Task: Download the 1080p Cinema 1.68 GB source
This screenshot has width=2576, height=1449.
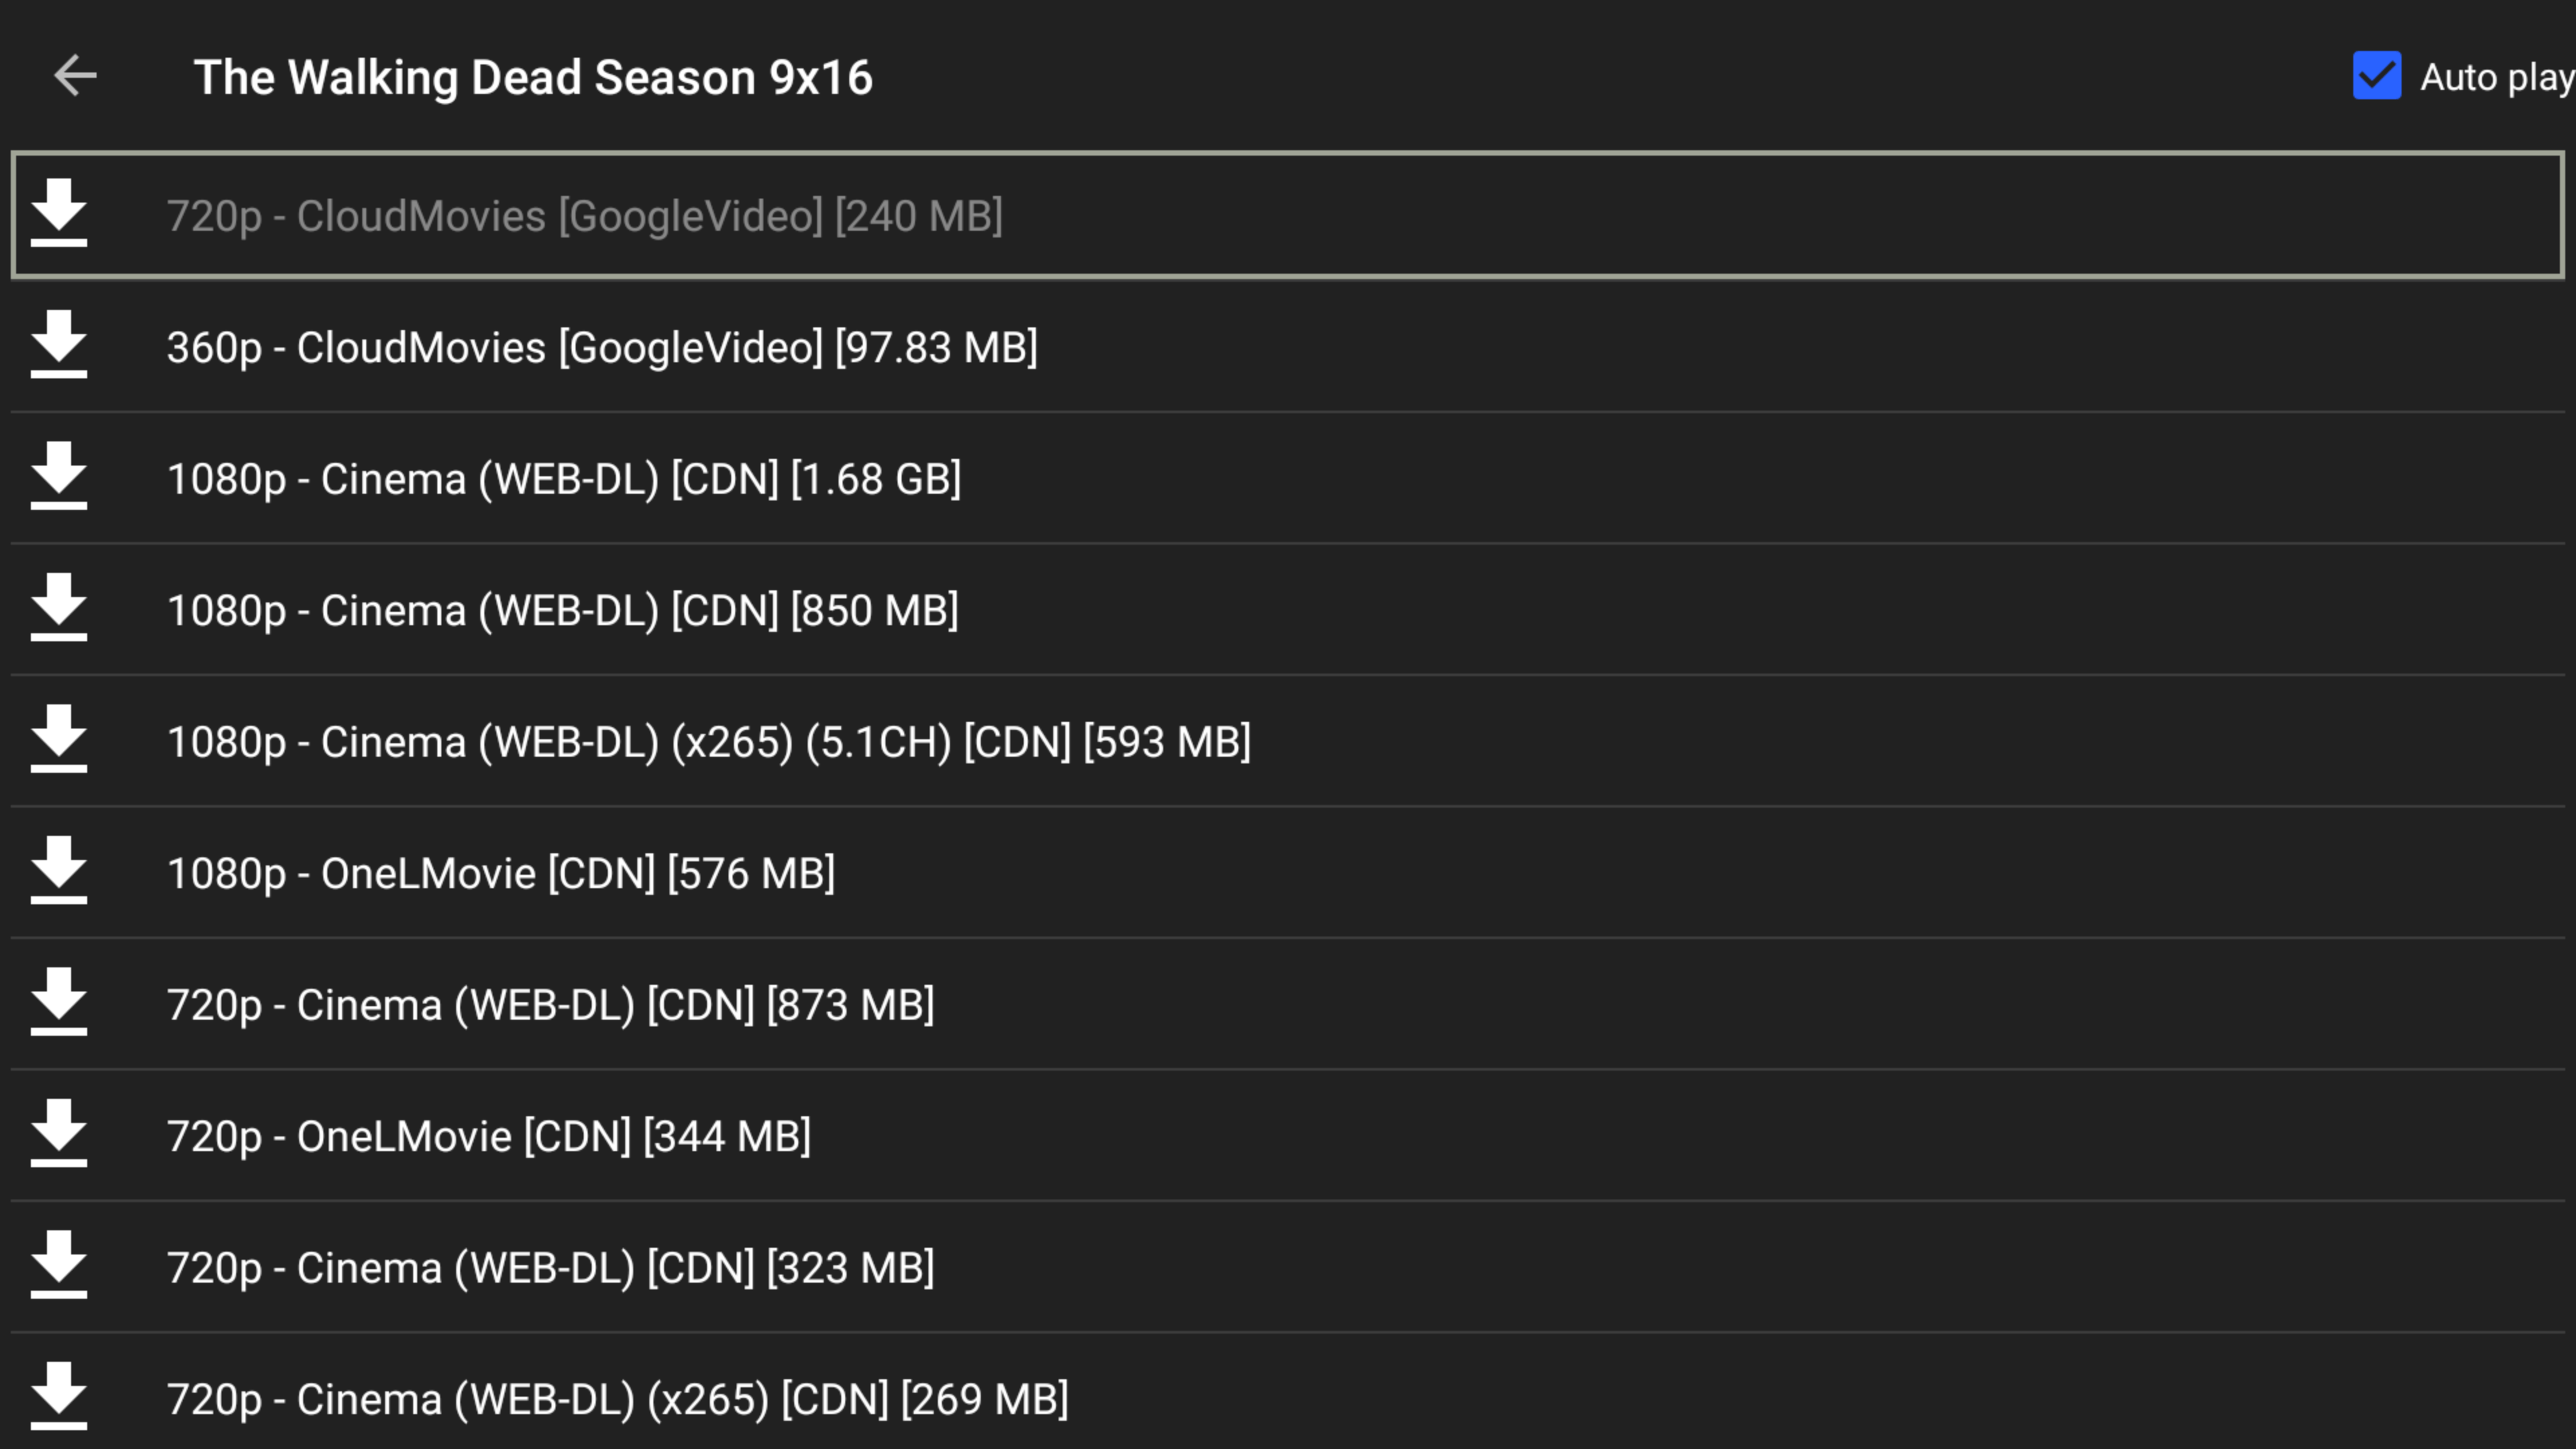Action: [x=59, y=476]
